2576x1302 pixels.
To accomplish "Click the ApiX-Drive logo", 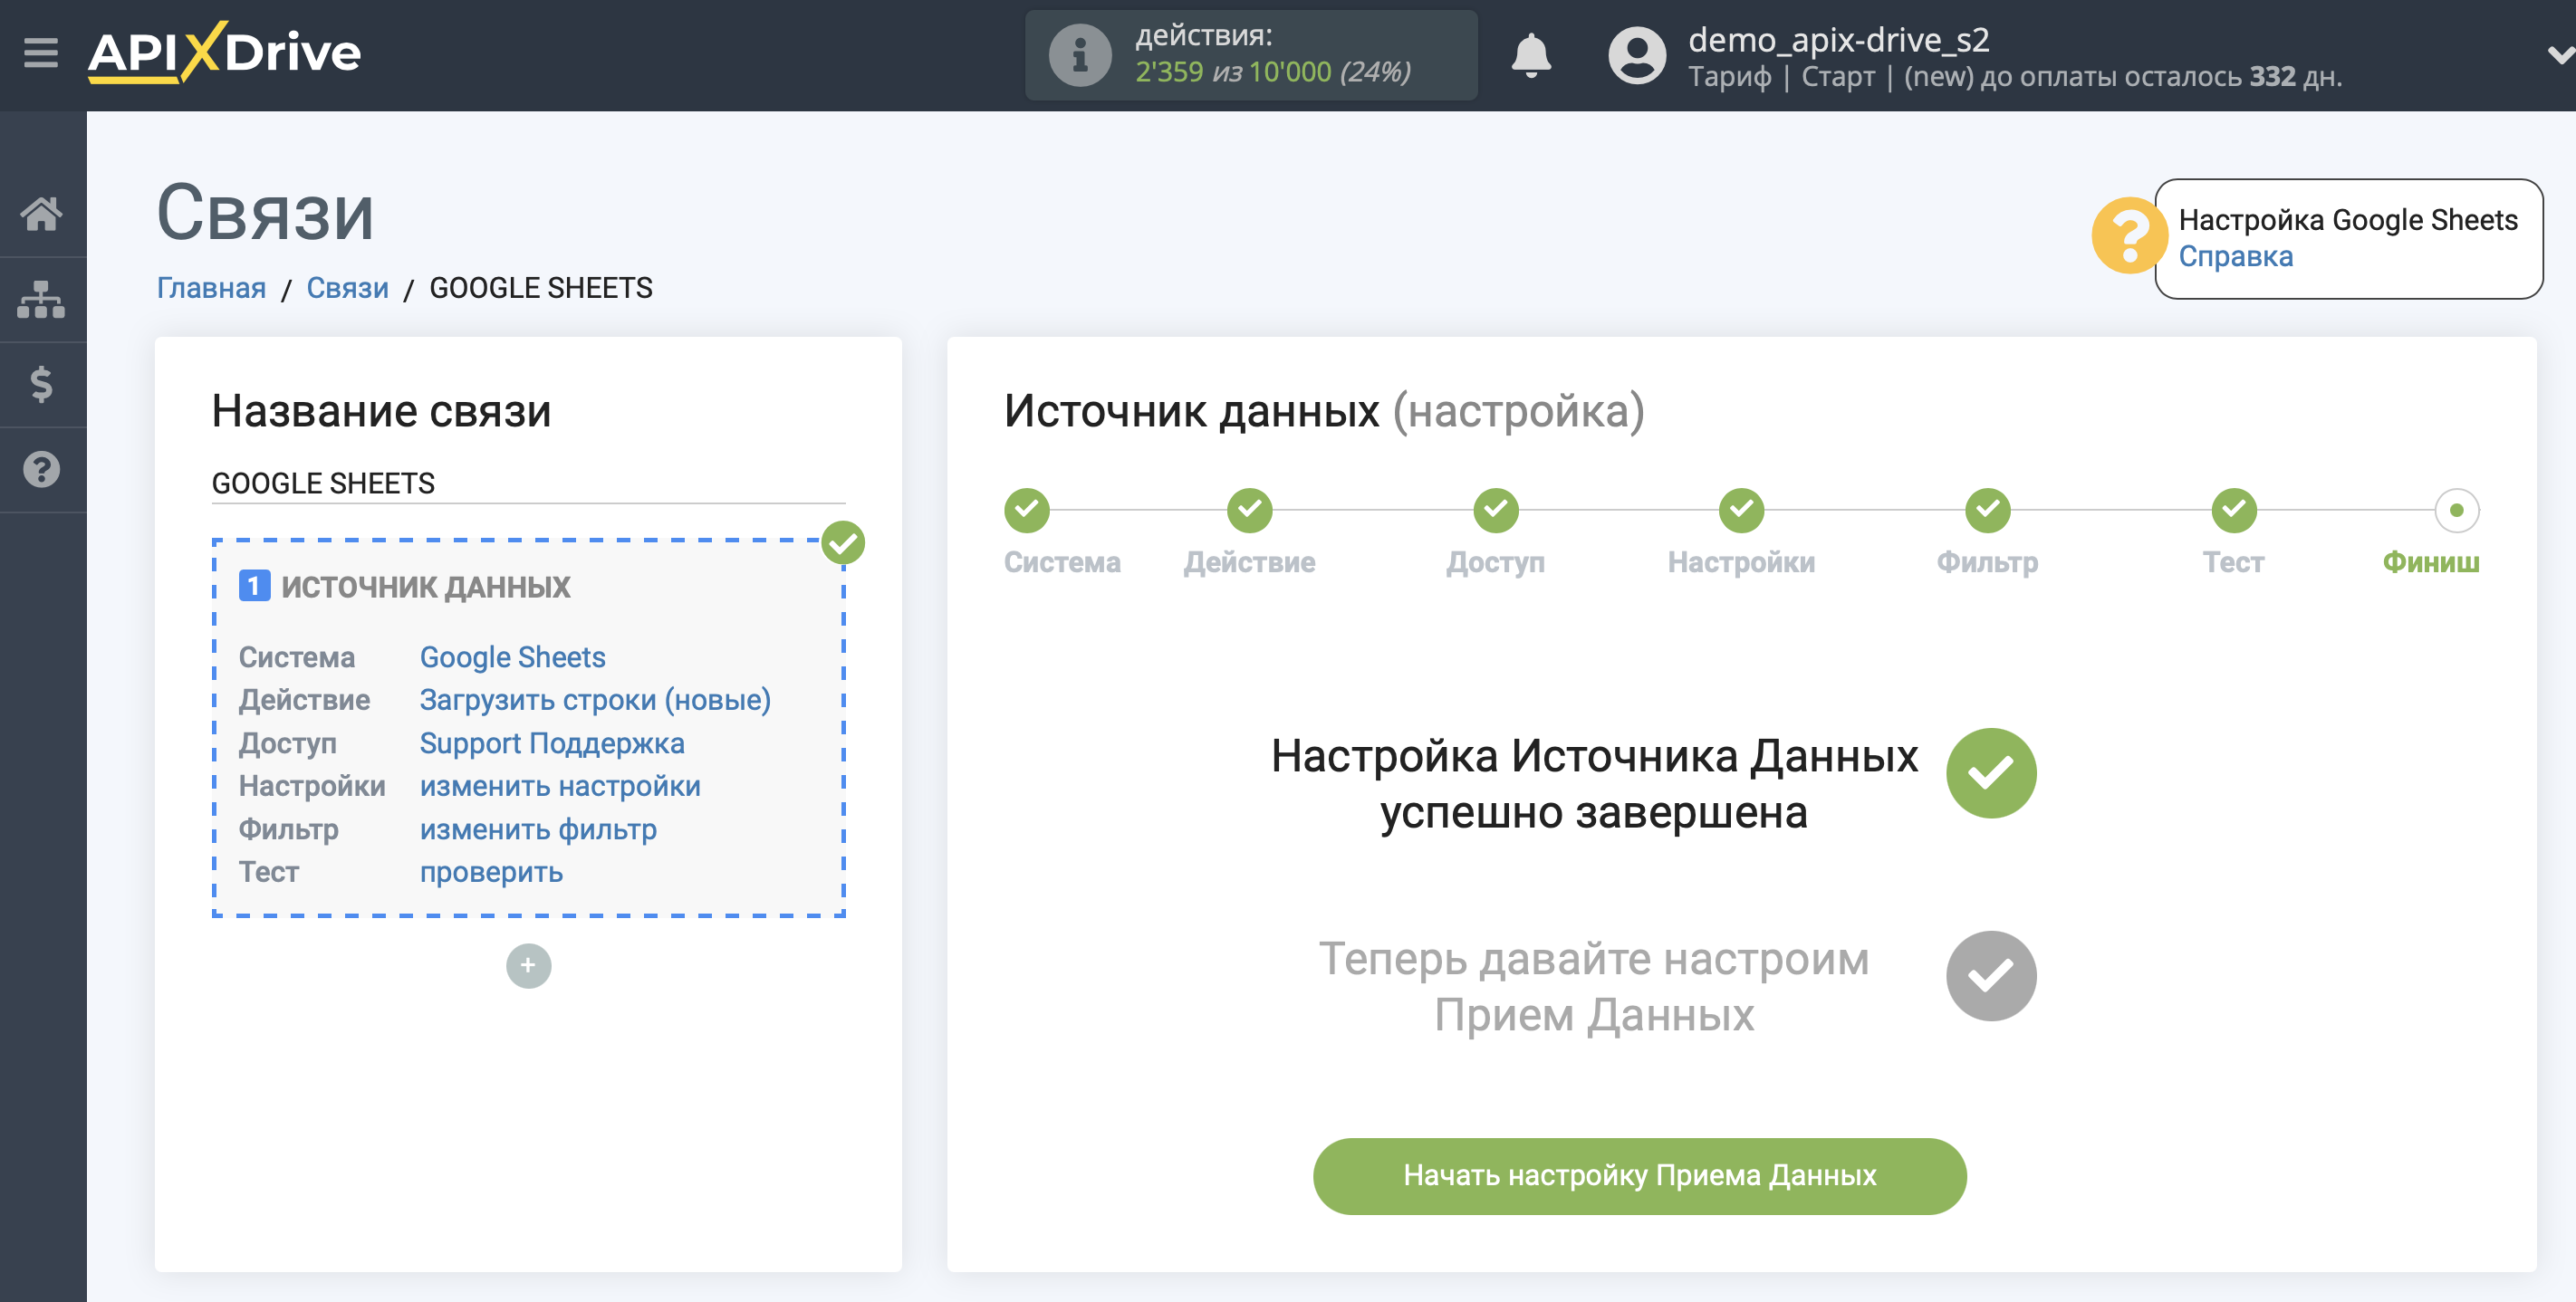I will [225, 52].
